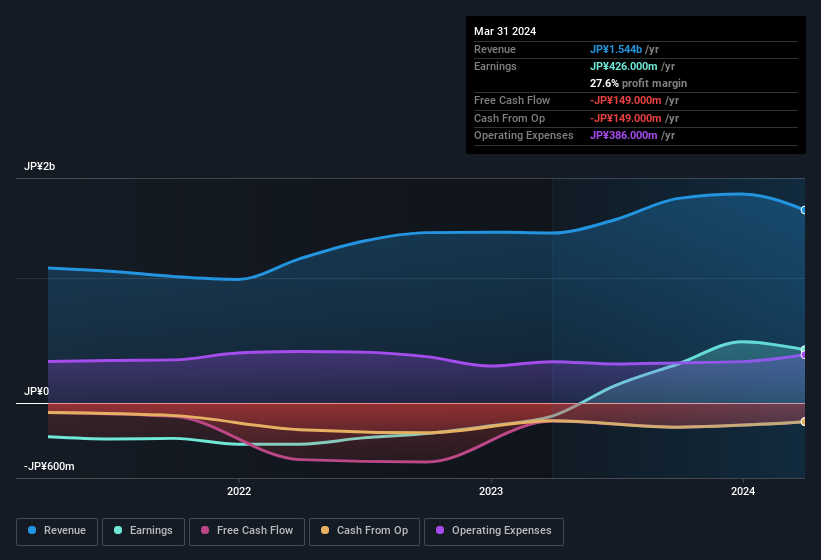Screen dimensions: 821x560
Task: Click the Mar 31 2024 tooltip date
Action: [505, 31]
